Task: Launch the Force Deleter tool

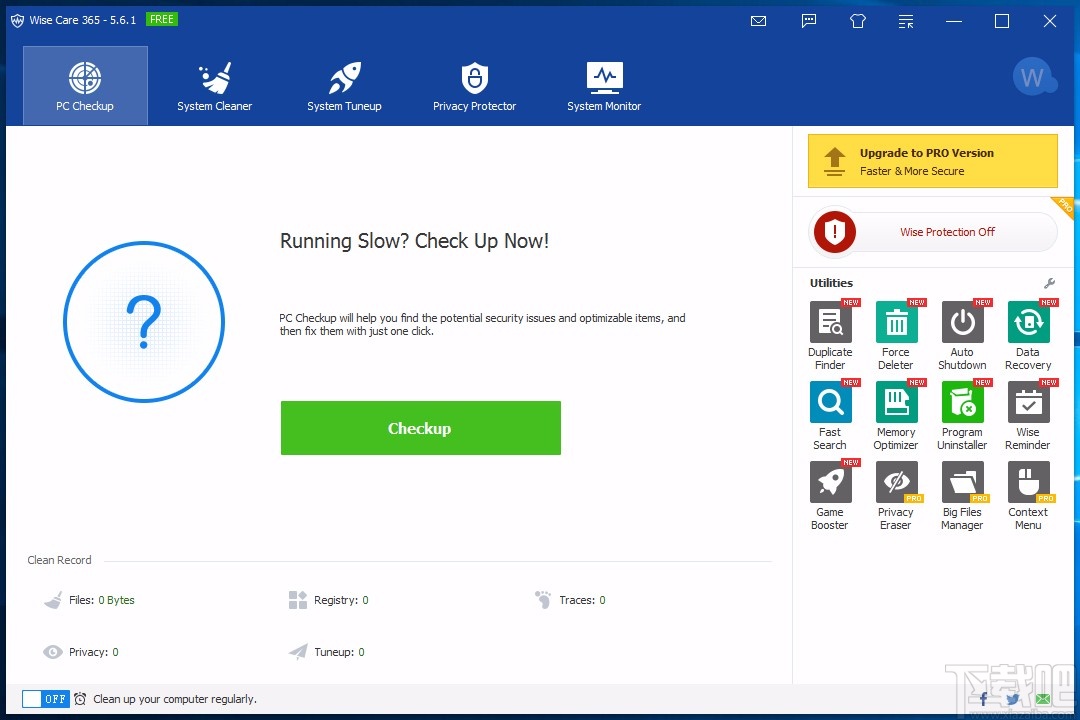Action: pos(896,323)
